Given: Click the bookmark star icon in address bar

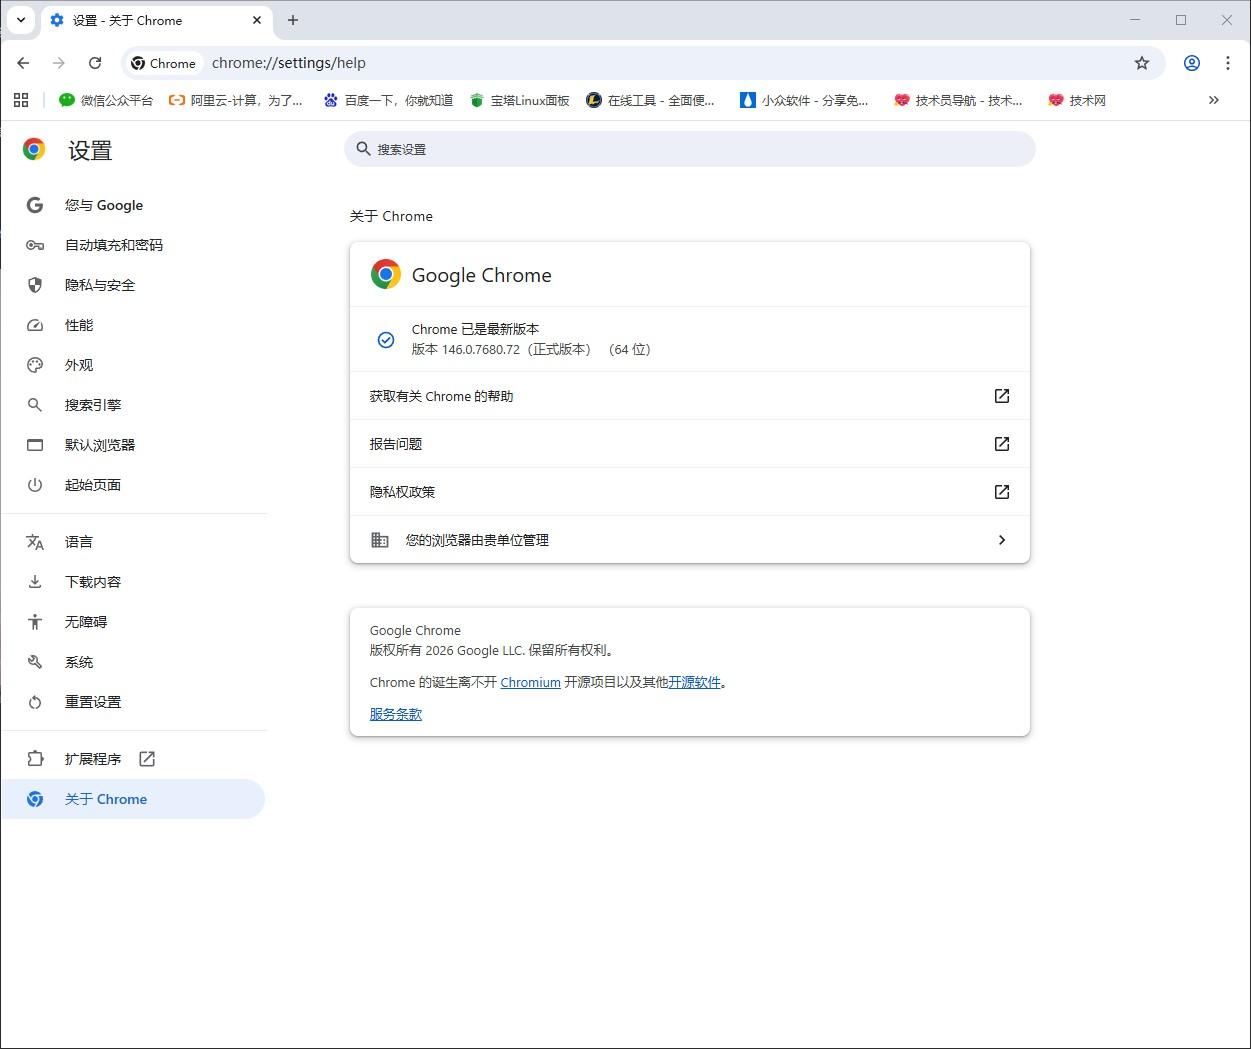Looking at the screenshot, I should [x=1141, y=63].
